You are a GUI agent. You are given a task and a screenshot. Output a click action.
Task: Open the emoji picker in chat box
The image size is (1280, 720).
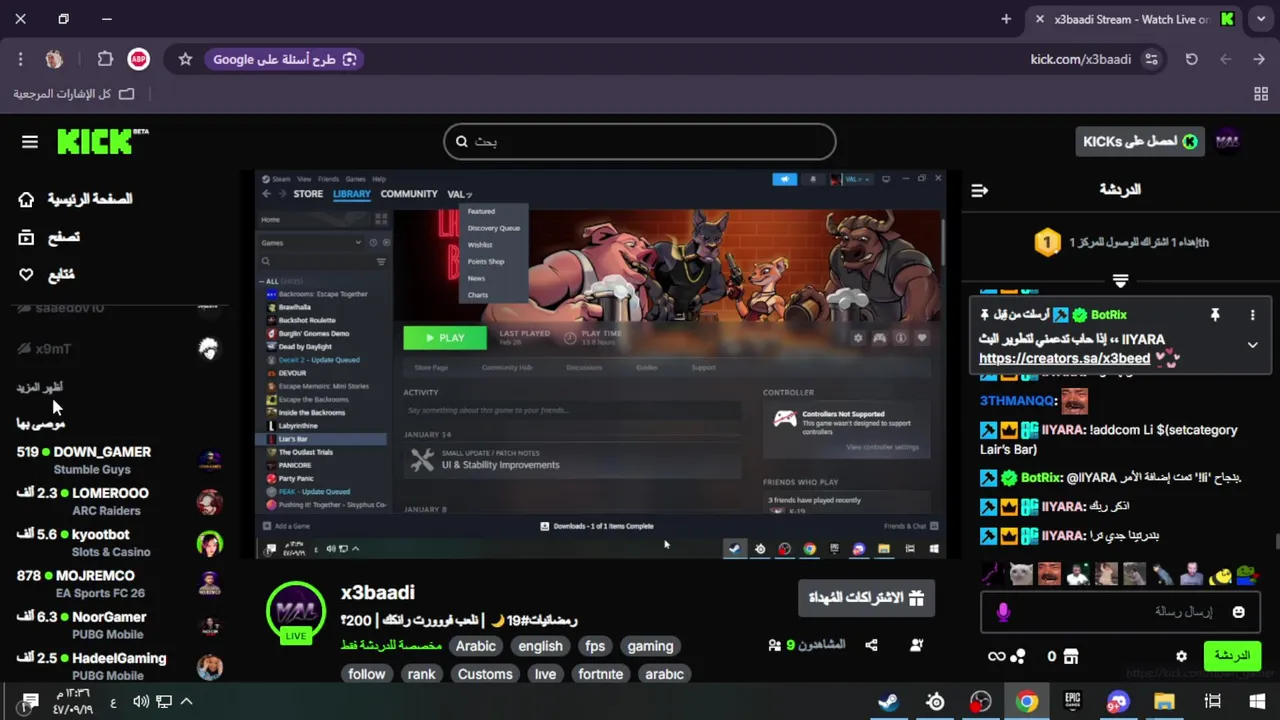pos(1239,612)
